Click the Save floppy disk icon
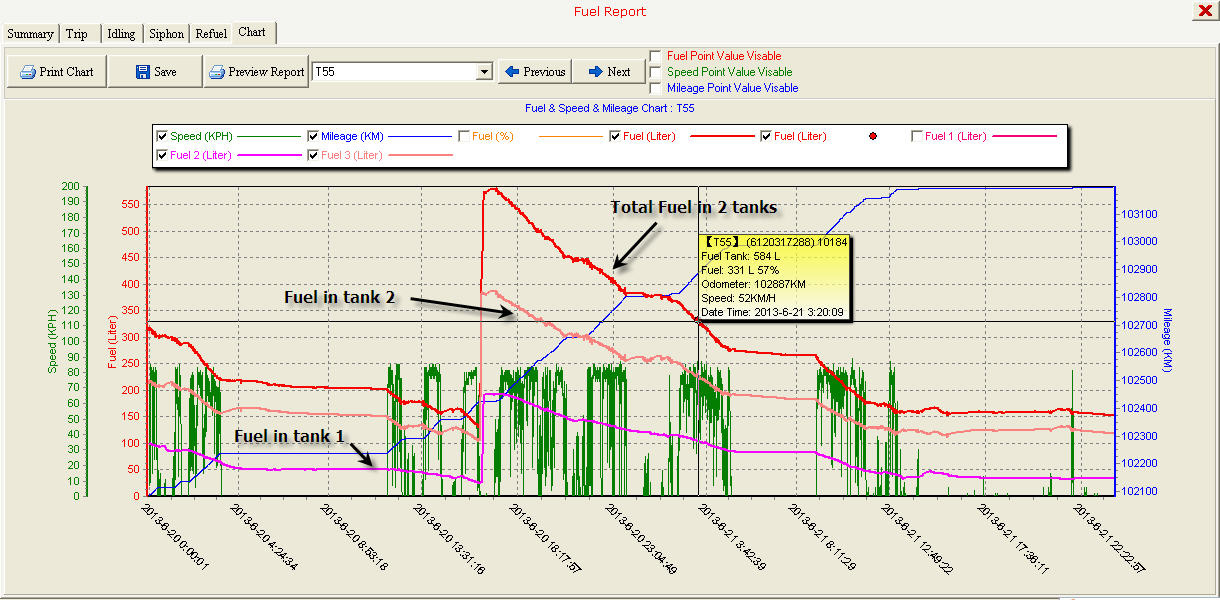The height and width of the screenshot is (600, 1220). 143,72
